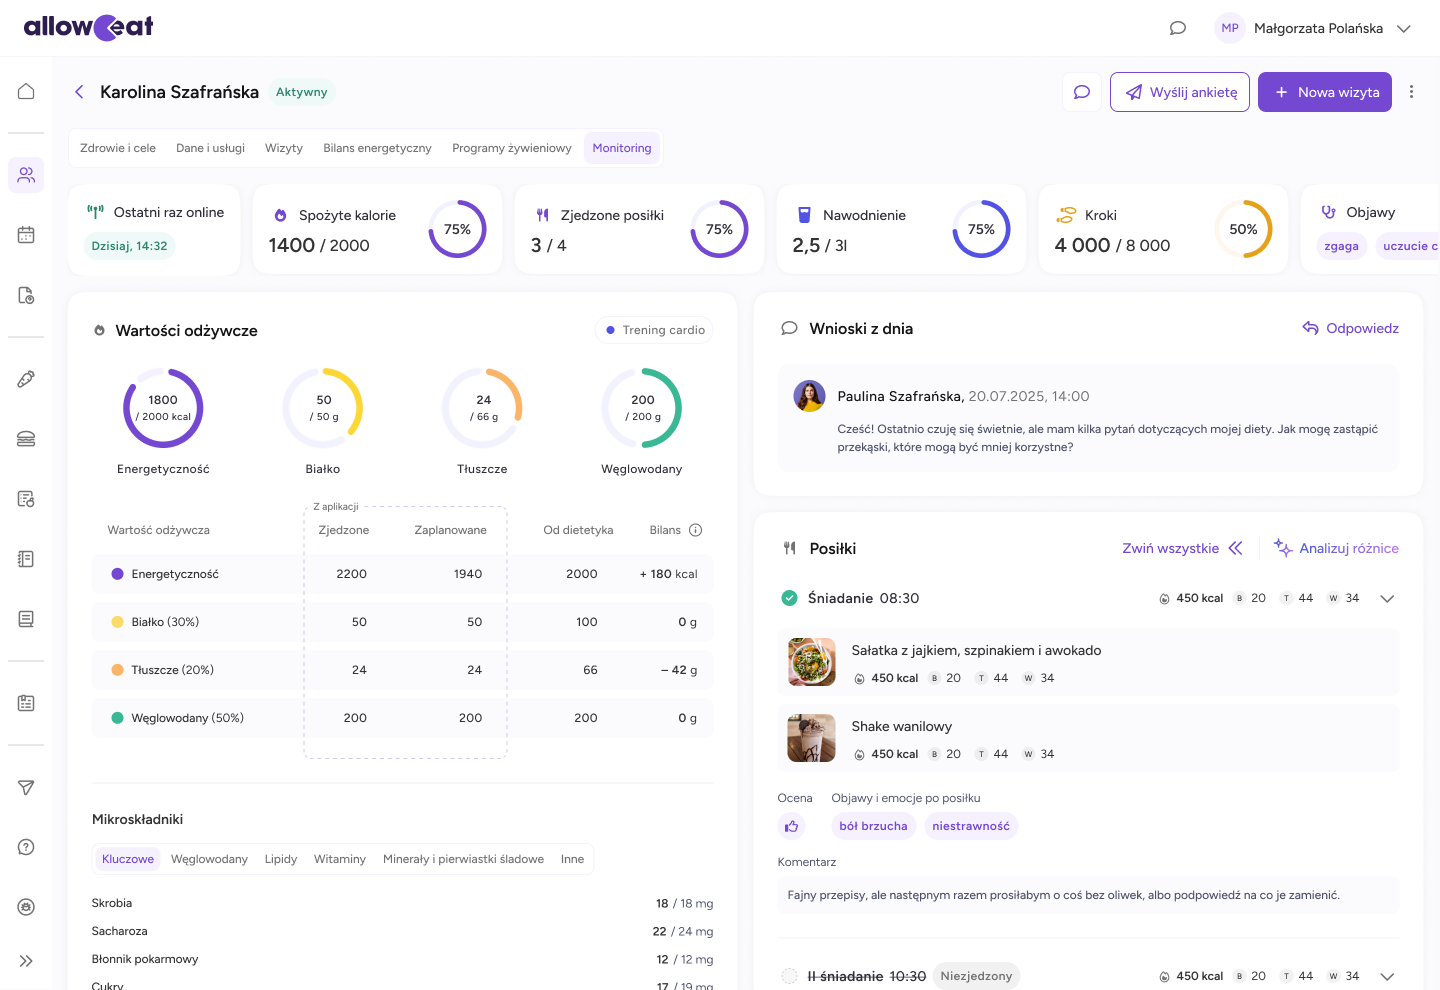This screenshot has height=990, width=1440.
Task: Click the home icon in sidebar
Action: pyautogui.click(x=26, y=91)
